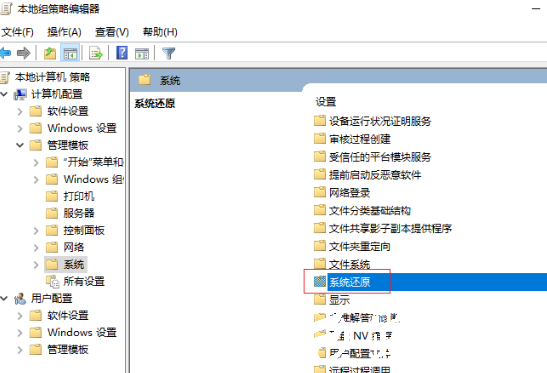
Task: Collapse 管理模板 under 计算机配置
Action: pyautogui.click(x=20, y=145)
